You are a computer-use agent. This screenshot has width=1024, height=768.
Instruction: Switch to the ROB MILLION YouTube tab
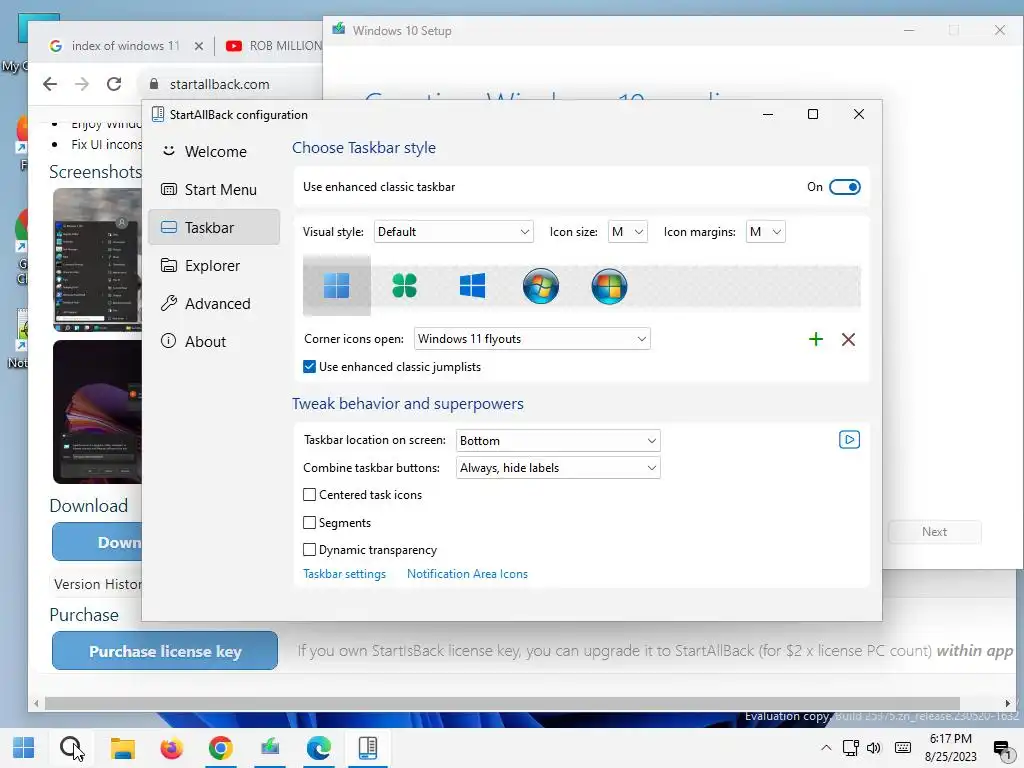tap(274, 46)
